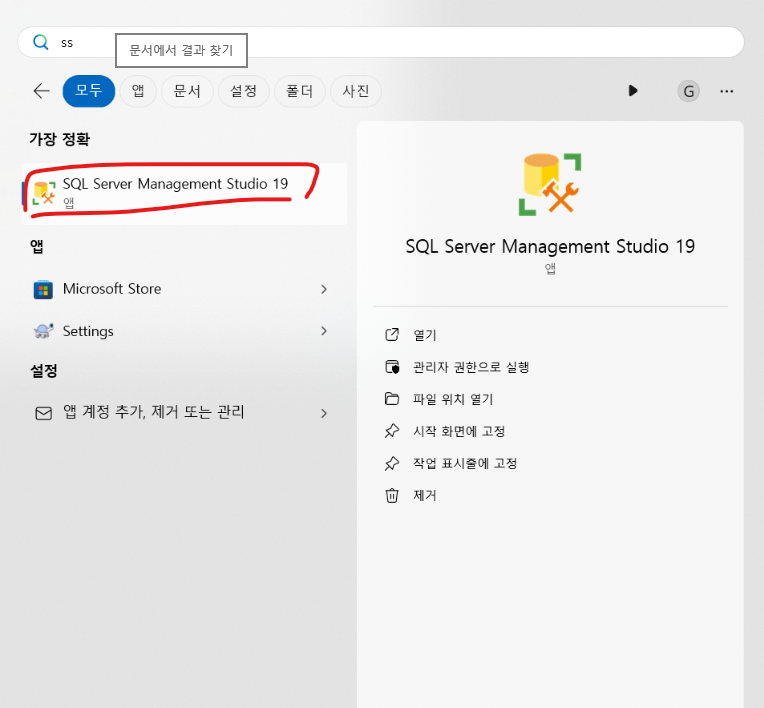Expand 앱 계정 추가 result details chevron
Screen dimensions: 764x708
324,413
